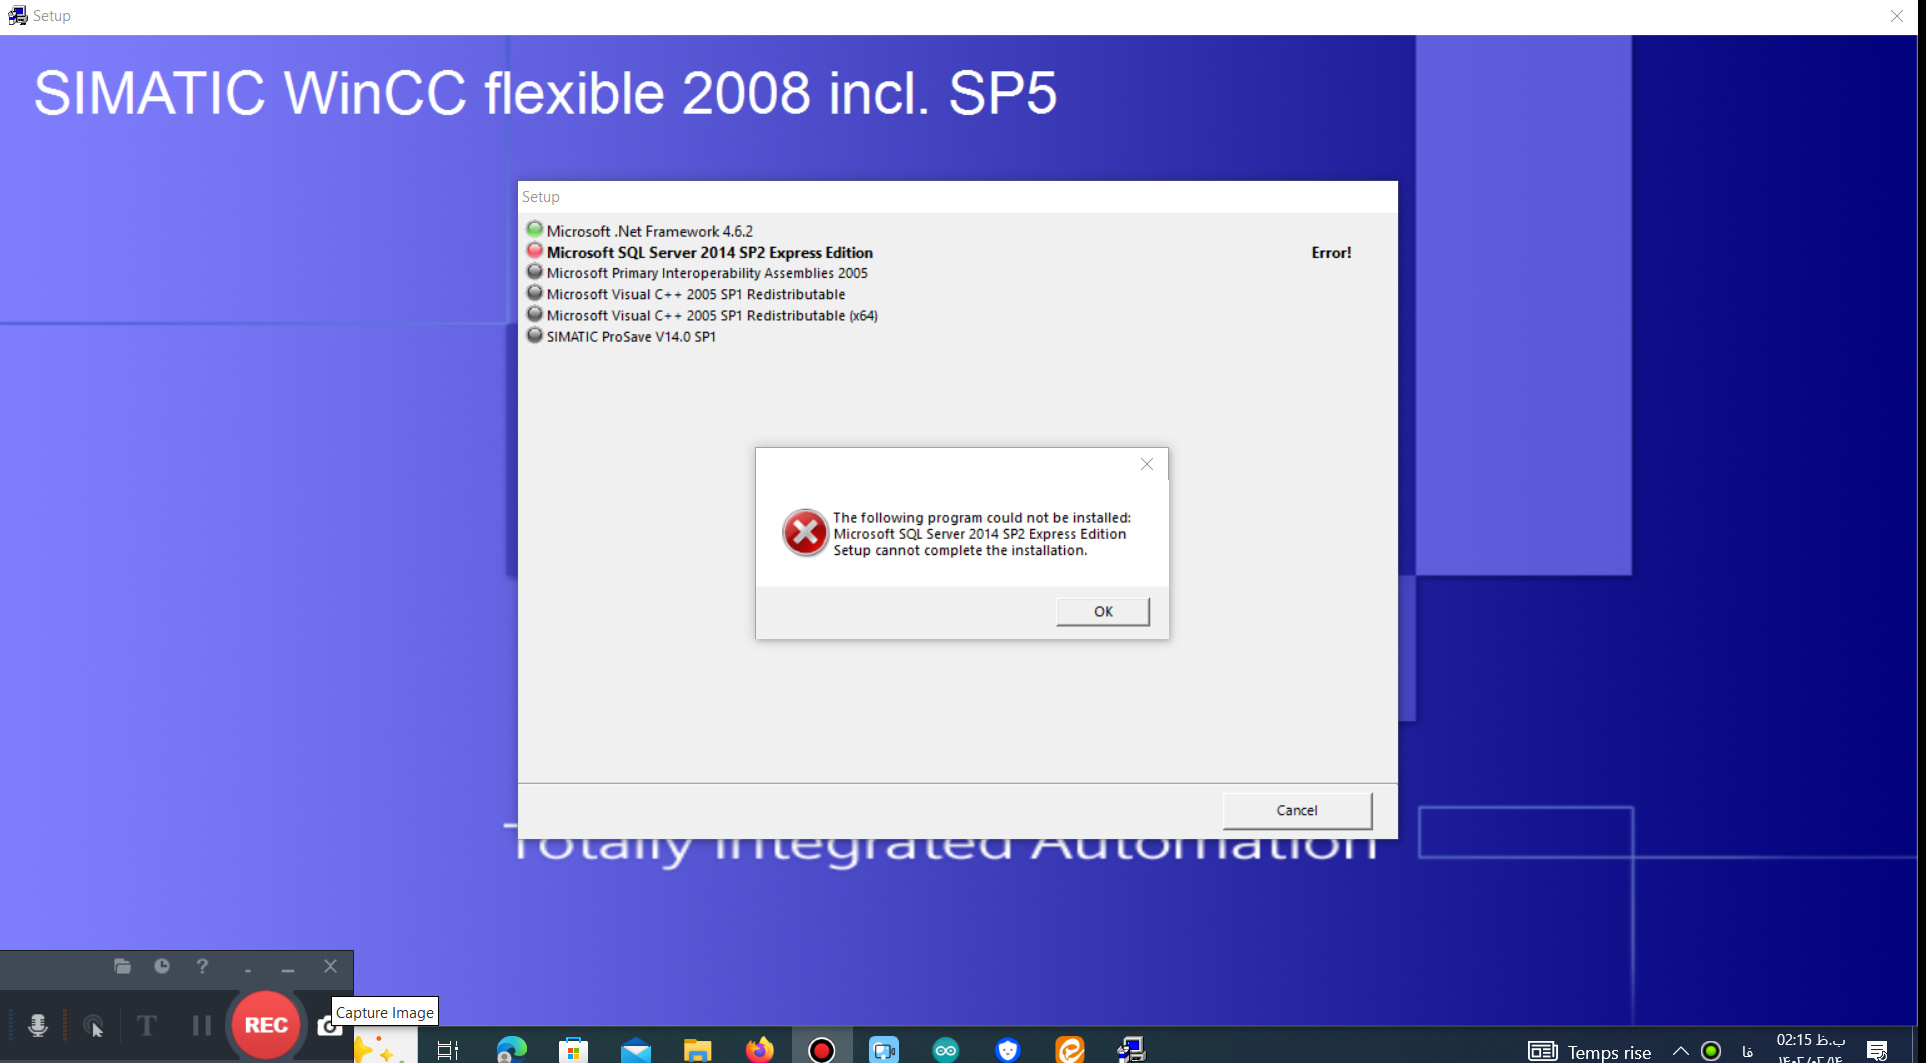Switch the input language indicator
Image resolution: width=1926 pixels, height=1063 pixels.
pos(1747,1051)
